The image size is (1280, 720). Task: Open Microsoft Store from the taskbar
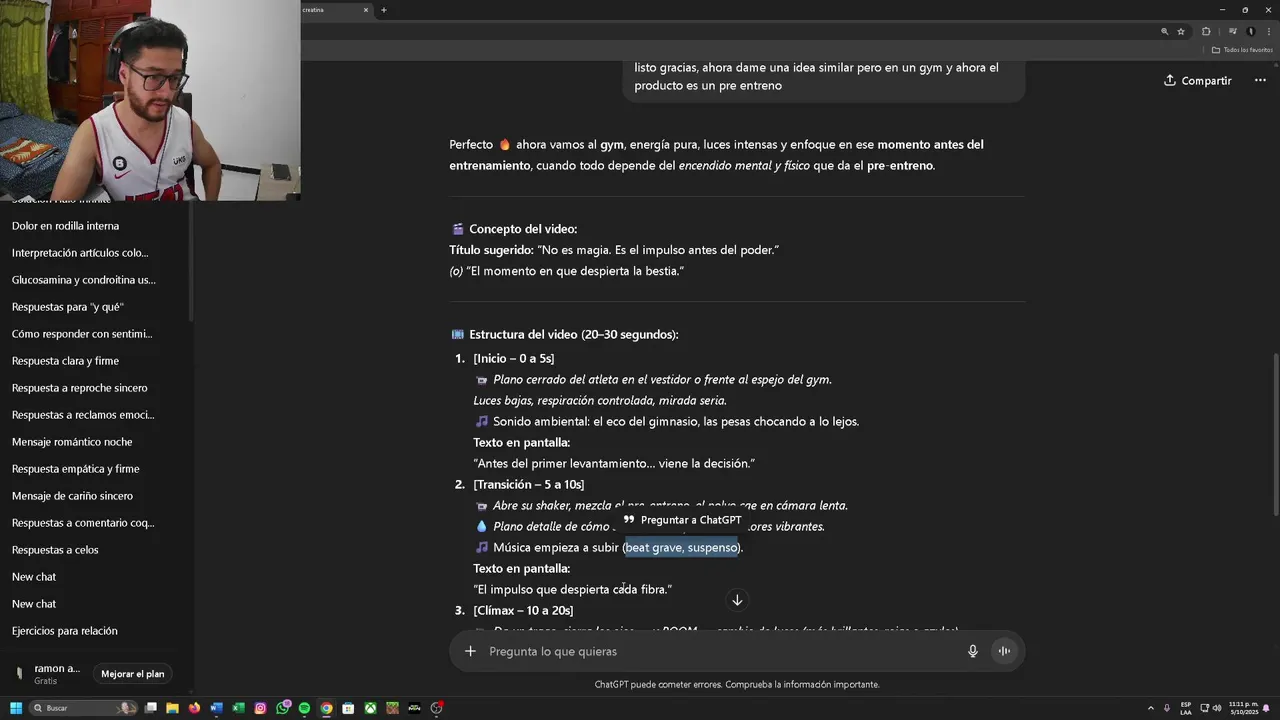[348, 708]
